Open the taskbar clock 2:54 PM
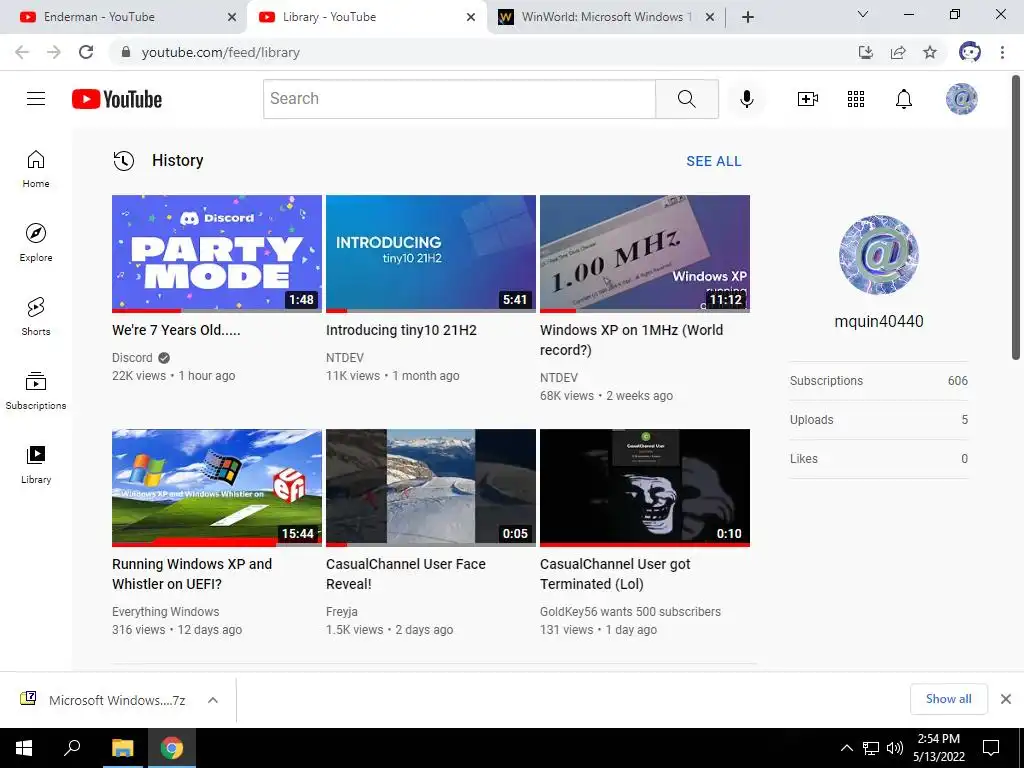This screenshot has height=768, width=1024. pos(938,748)
